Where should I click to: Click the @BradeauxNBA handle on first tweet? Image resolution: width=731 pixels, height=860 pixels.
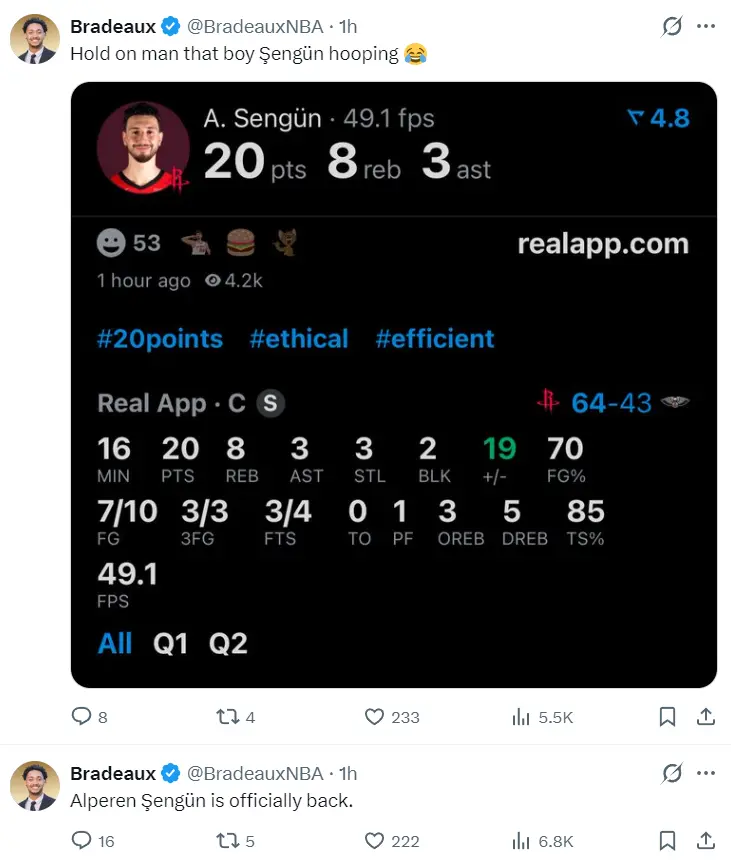pyautogui.click(x=255, y=27)
